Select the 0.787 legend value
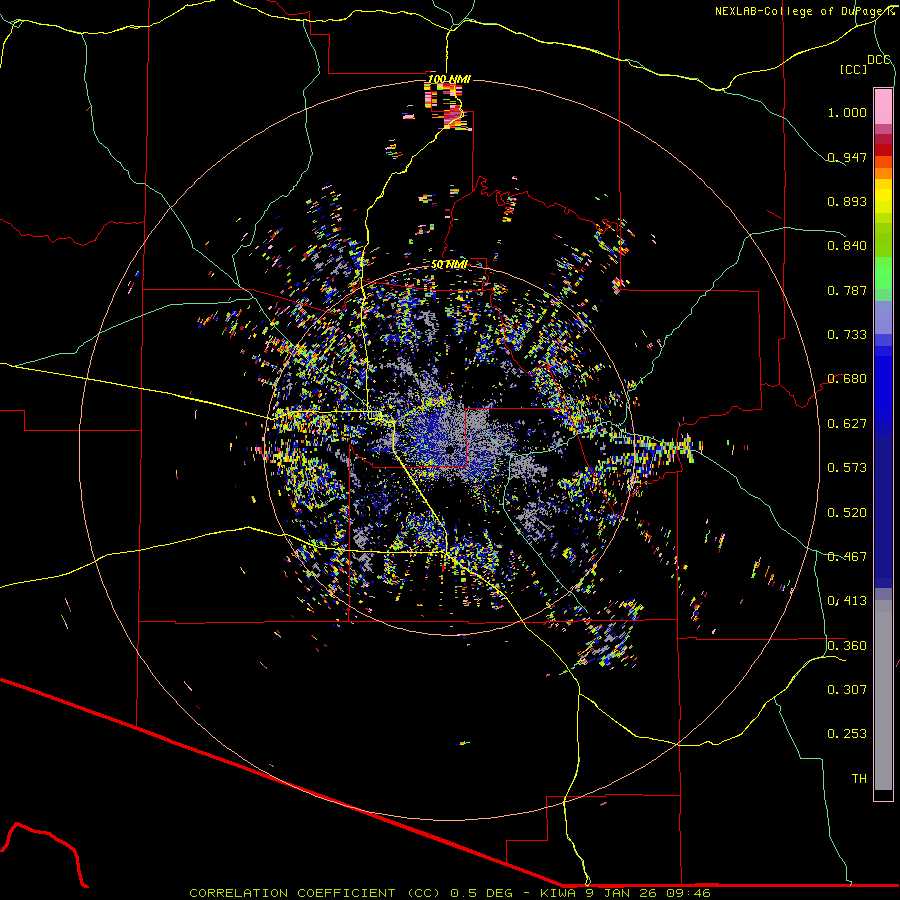900x900 pixels. 847,290
